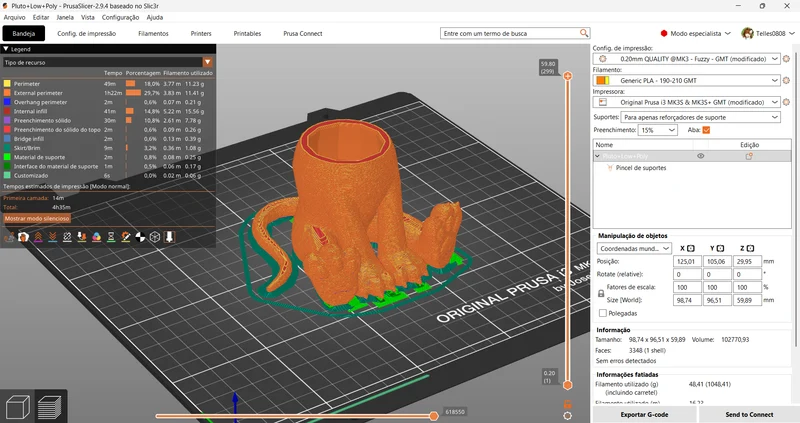Image resolution: width=800 pixels, height=423 pixels.
Task: Click the orange down-arrow legend view icon
Action: 82,237
